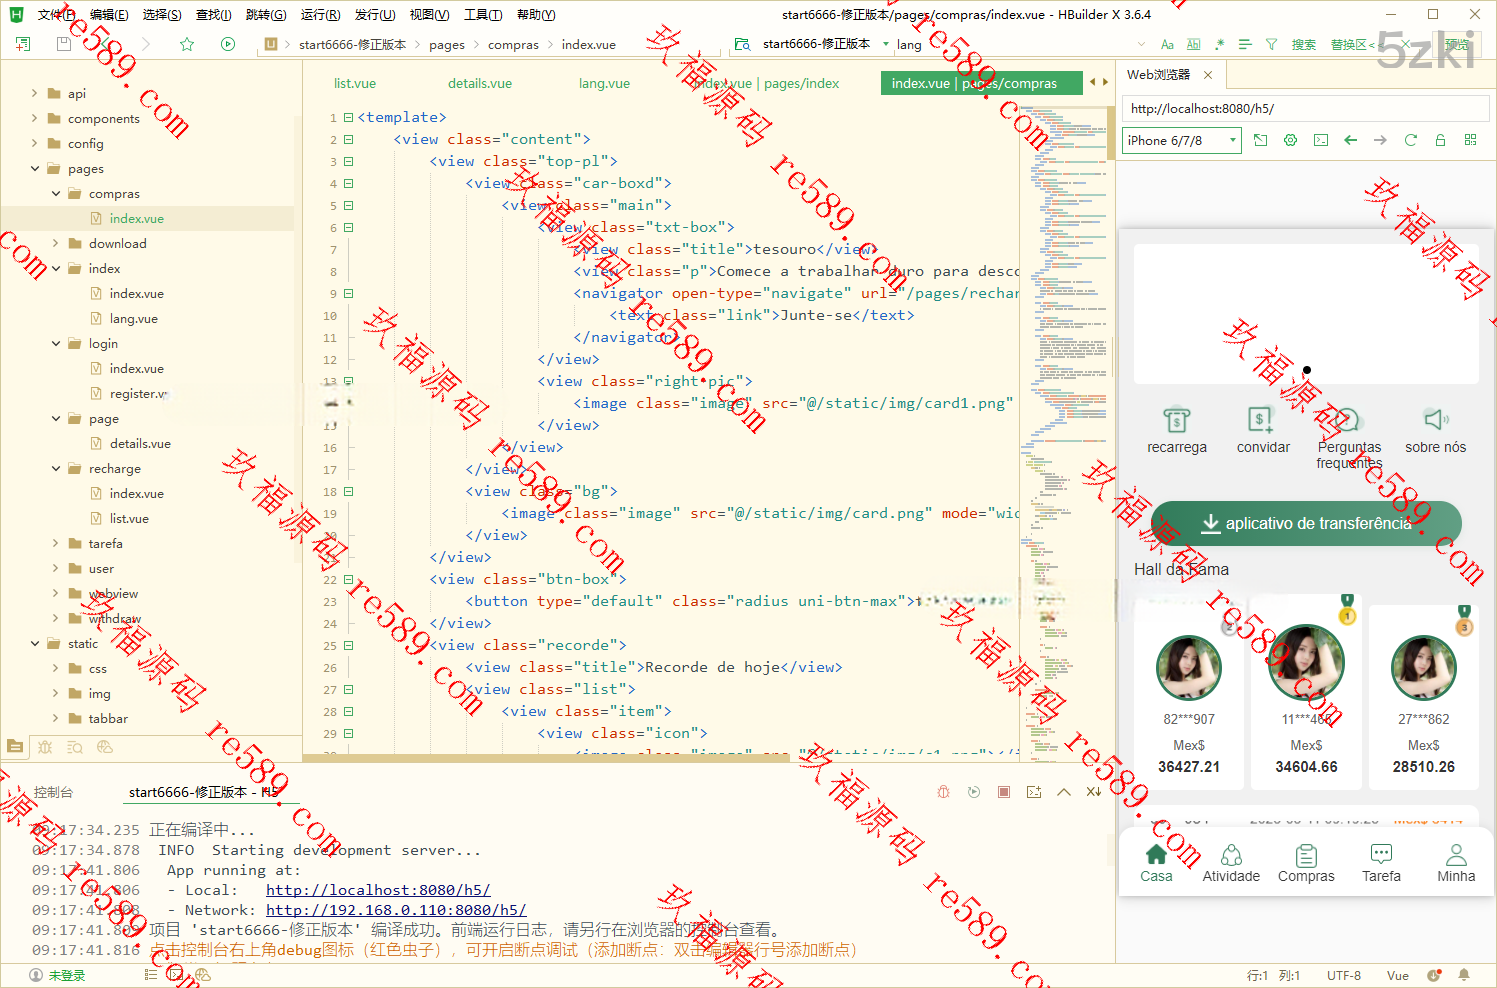This screenshot has height=988, width=1497.
Task: Open the 运行(R) menu
Action: click(320, 15)
